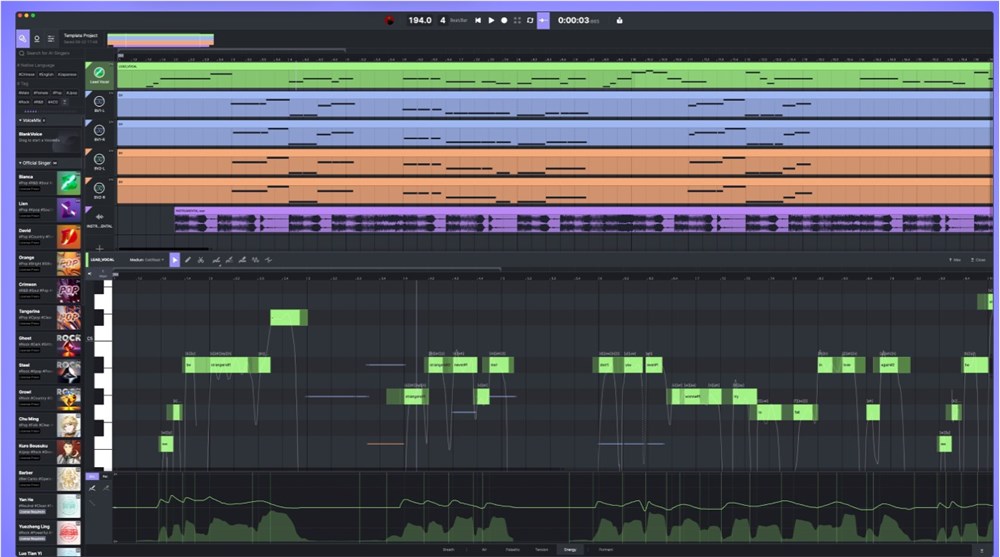Viewport: 1000px width, 557px height.
Task: Open the AI singer library tab icon
Action: point(23,38)
